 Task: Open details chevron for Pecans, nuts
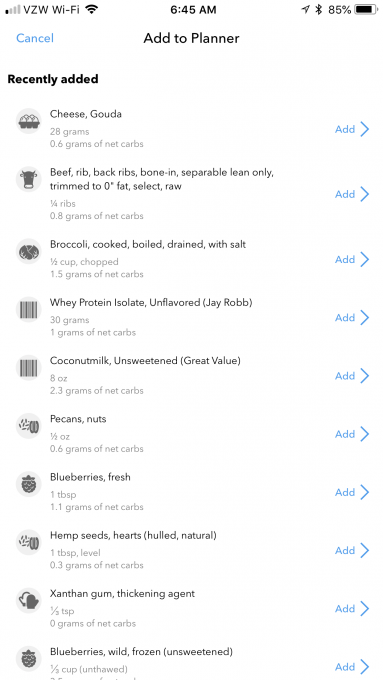tap(365, 434)
